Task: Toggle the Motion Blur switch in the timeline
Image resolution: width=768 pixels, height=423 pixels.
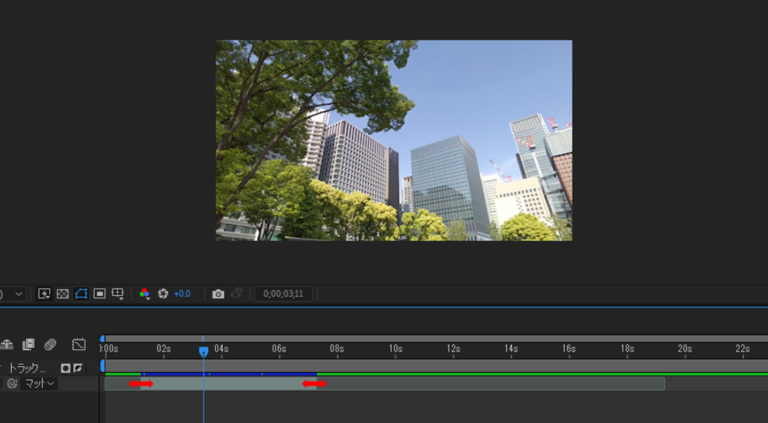Action: coord(50,345)
